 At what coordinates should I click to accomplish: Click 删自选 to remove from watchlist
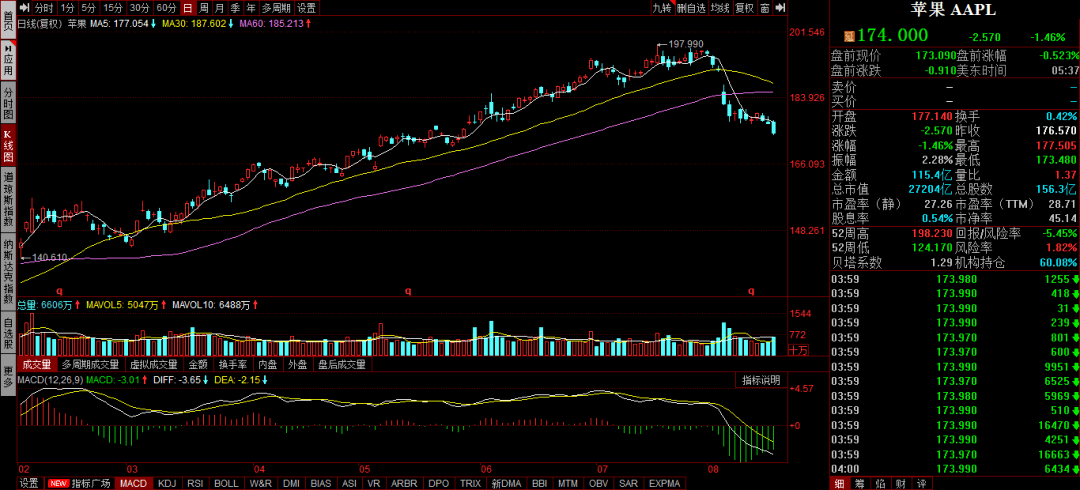(x=691, y=8)
